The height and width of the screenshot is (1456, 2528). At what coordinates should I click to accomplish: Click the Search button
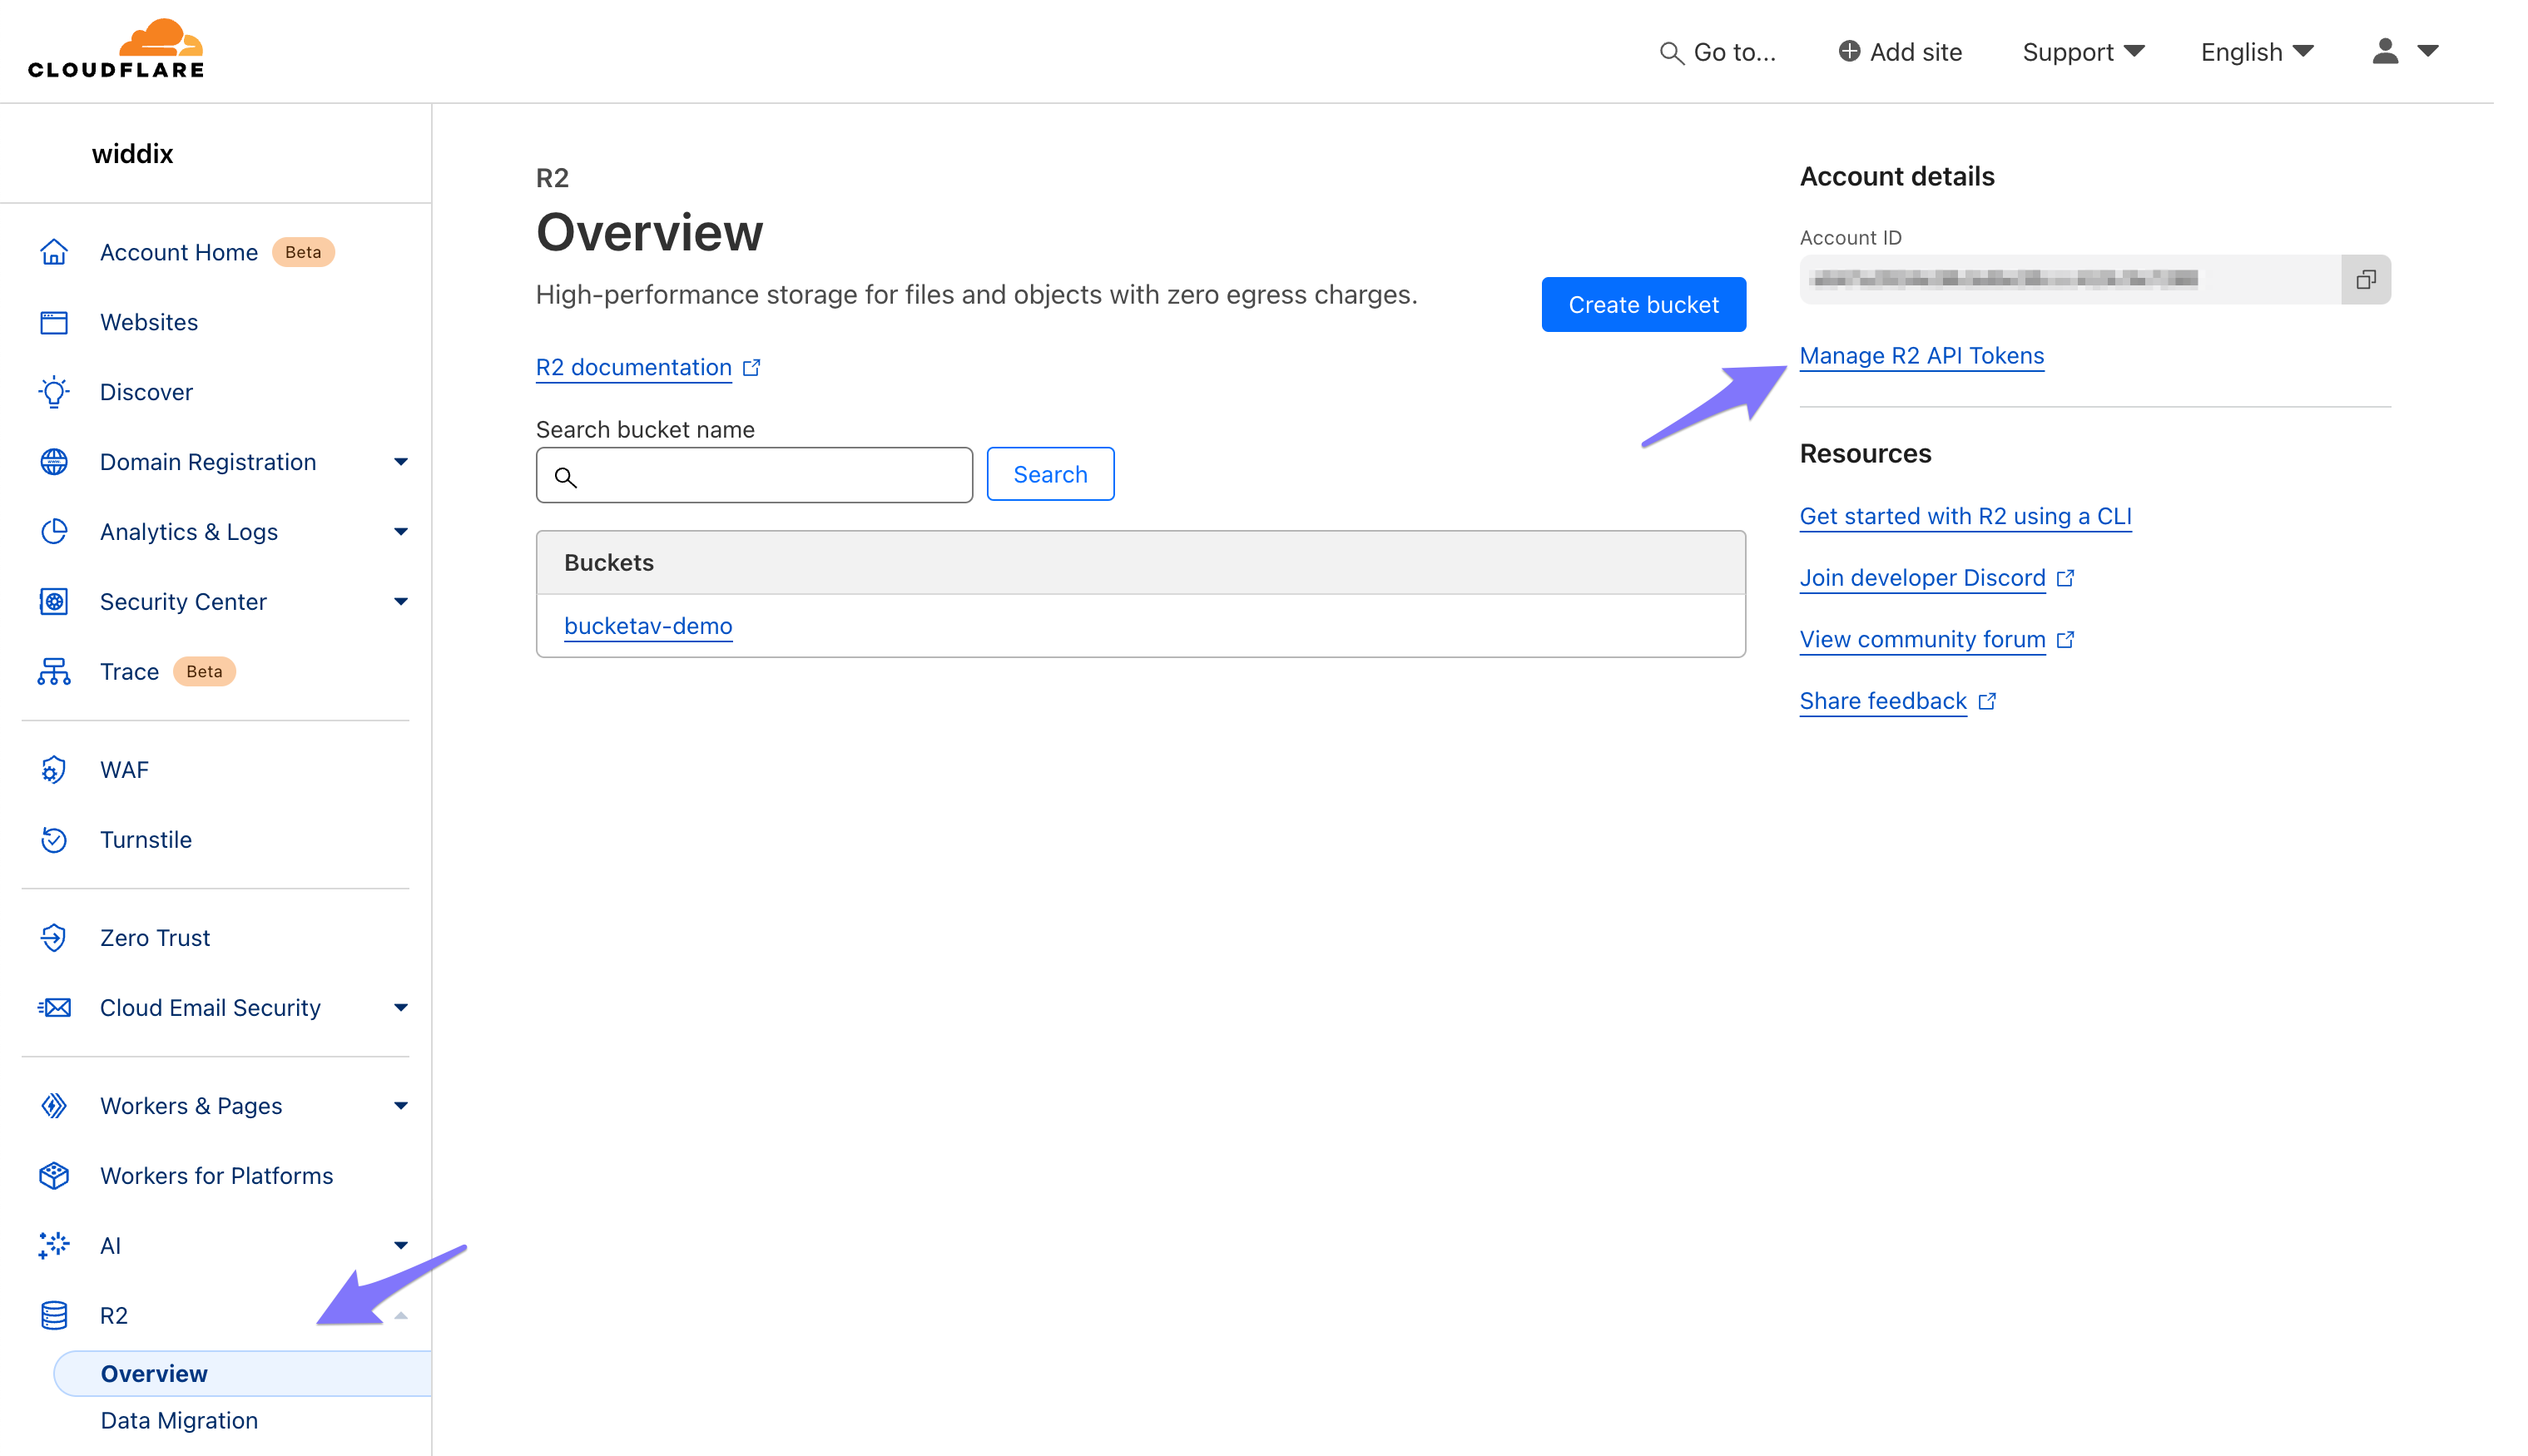pyautogui.click(x=1050, y=474)
